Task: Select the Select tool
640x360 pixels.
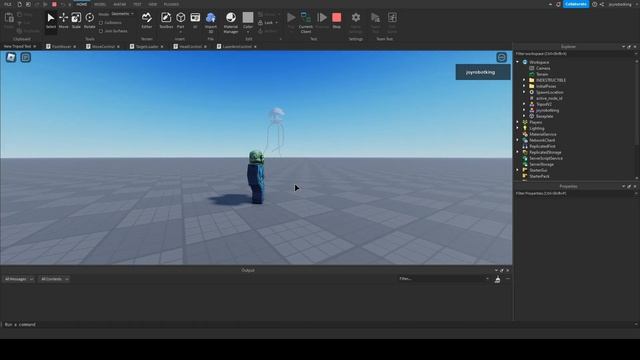Action: coord(51,21)
